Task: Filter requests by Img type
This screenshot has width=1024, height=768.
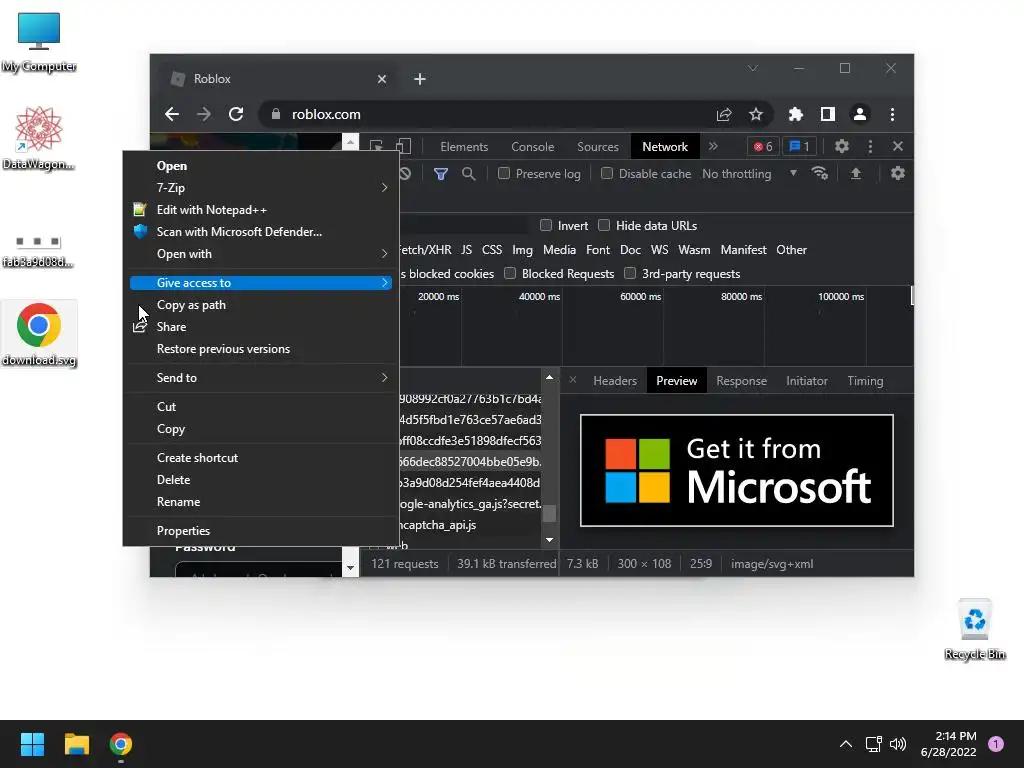Action: [x=522, y=249]
